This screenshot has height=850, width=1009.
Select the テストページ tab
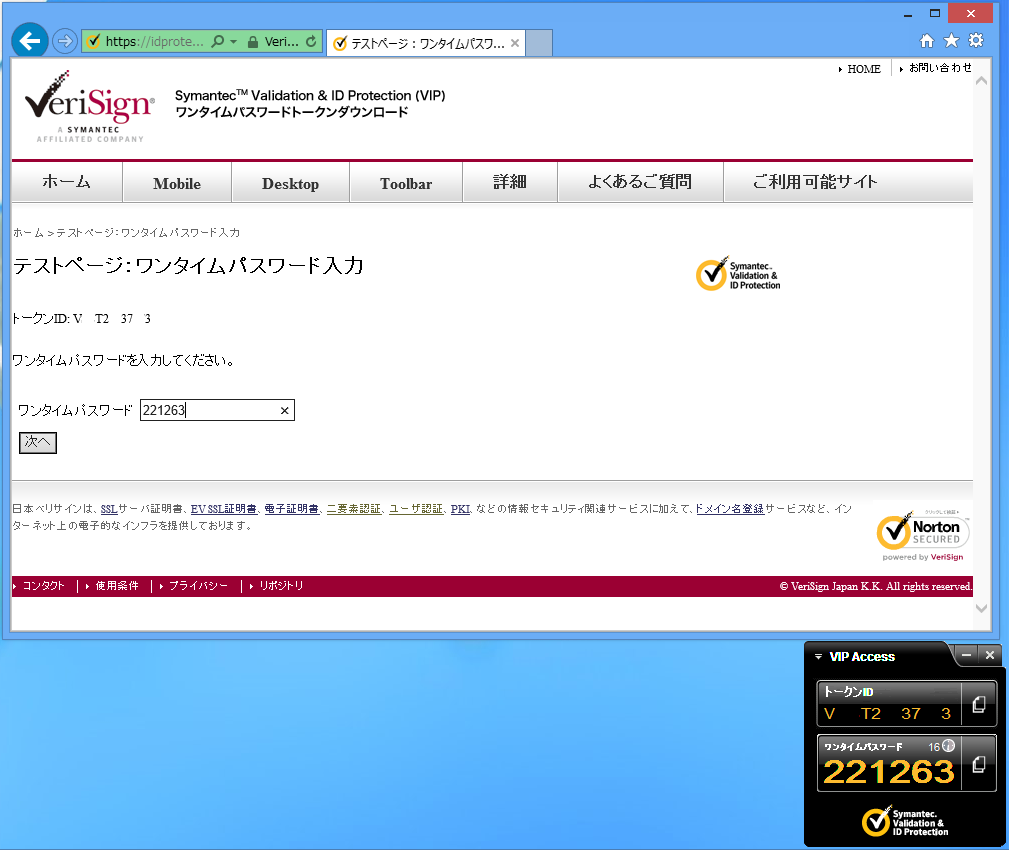click(426, 43)
